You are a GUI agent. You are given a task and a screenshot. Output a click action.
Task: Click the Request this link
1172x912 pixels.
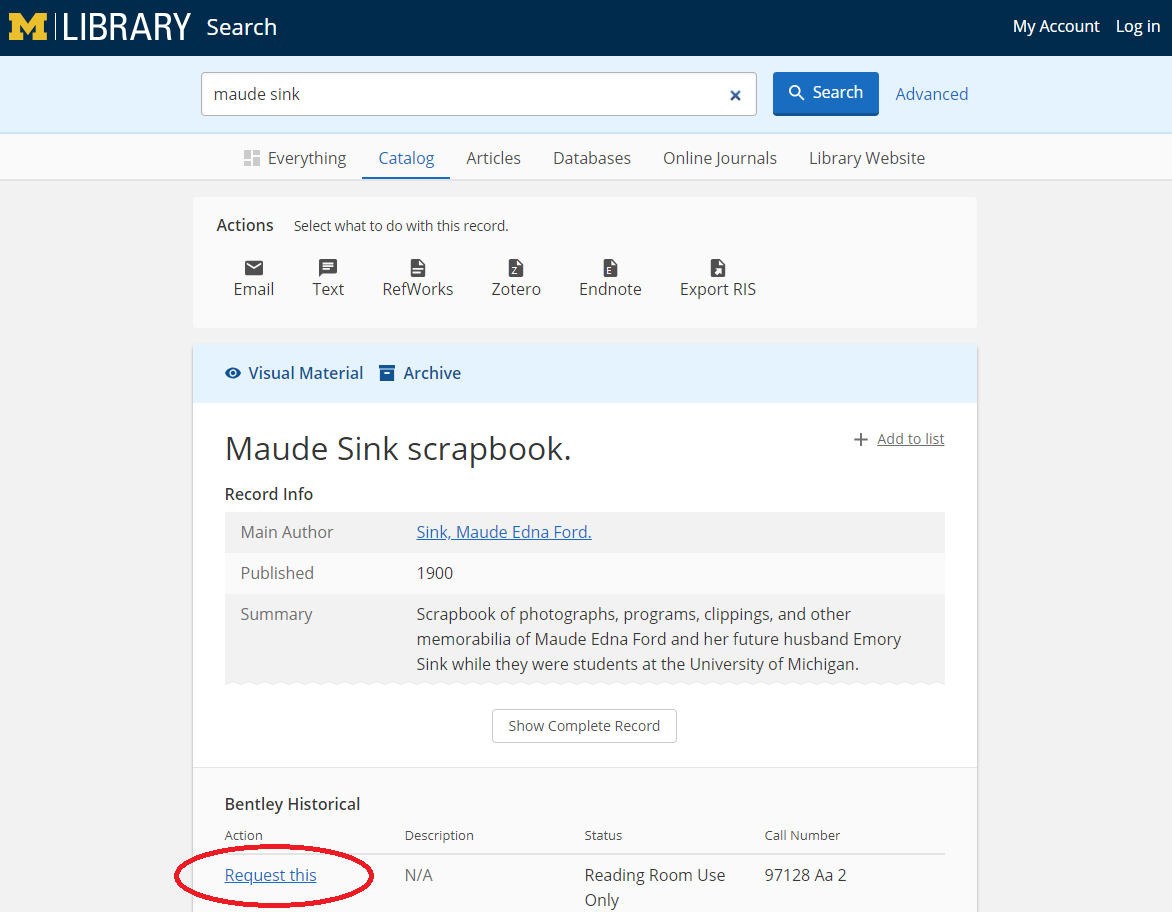tap(270, 875)
